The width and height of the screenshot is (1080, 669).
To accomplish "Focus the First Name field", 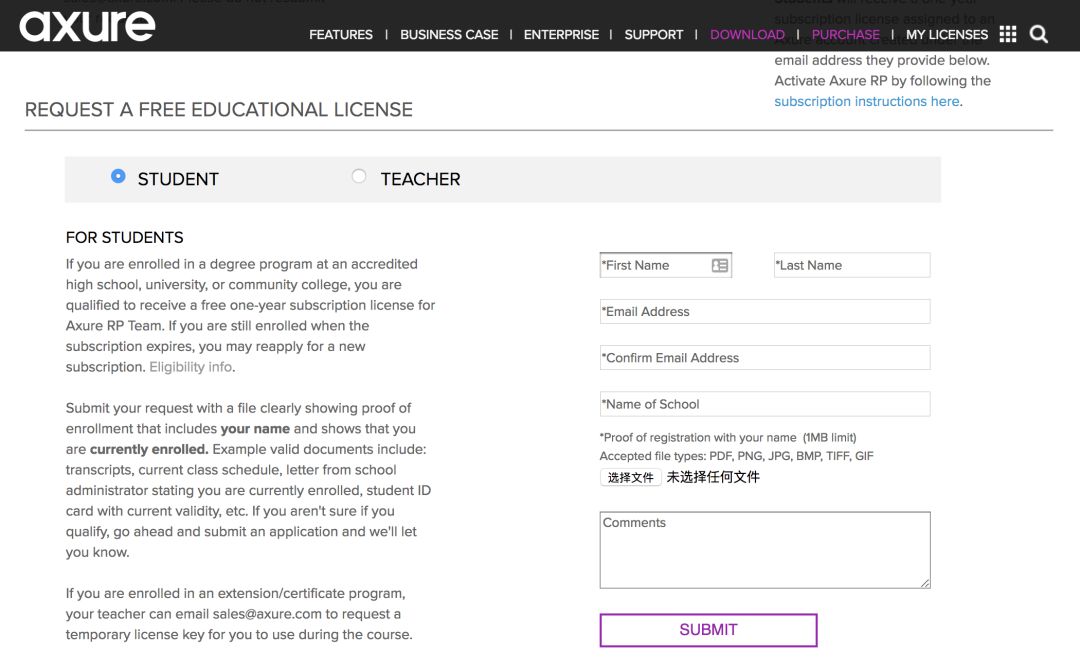I will 654,265.
